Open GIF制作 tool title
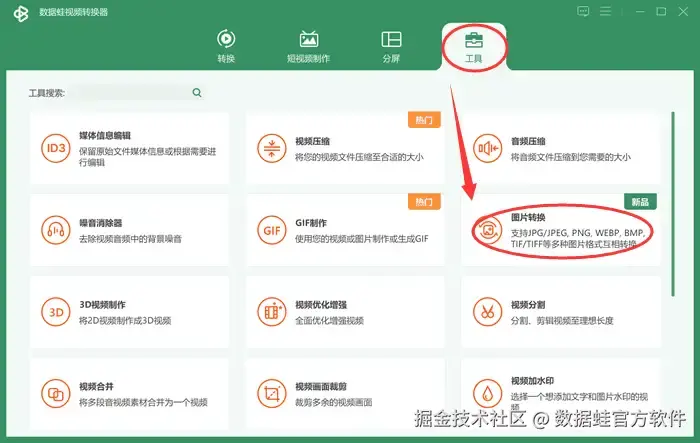Screen dimensions: 700x443 pyautogui.click(x=311, y=223)
